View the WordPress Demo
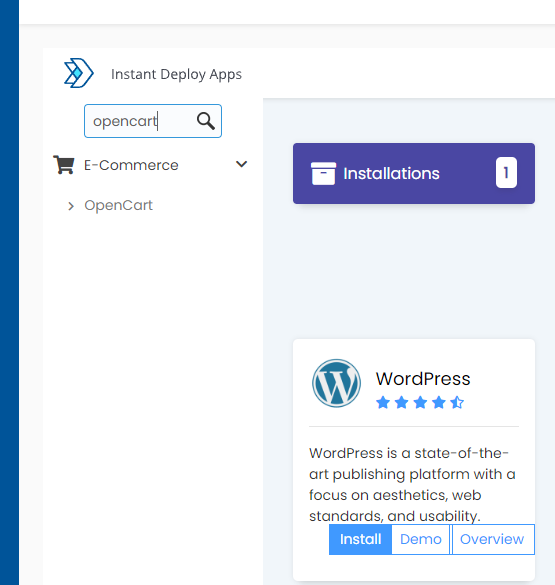Image resolution: width=555 pixels, height=585 pixels. tap(420, 539)
